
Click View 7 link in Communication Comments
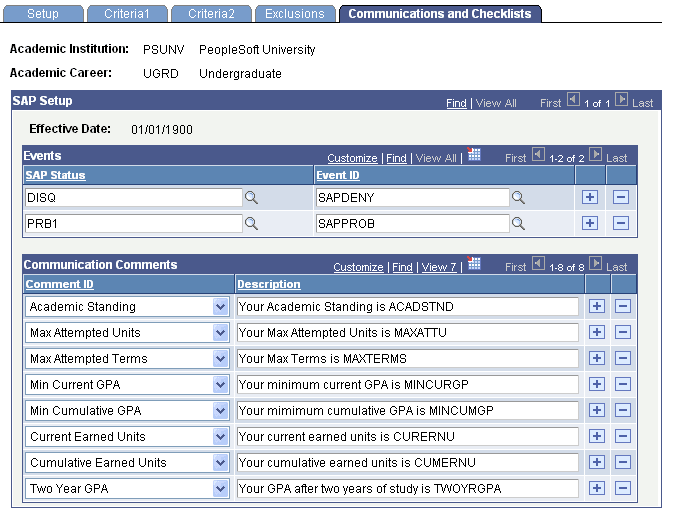point(439,267)
